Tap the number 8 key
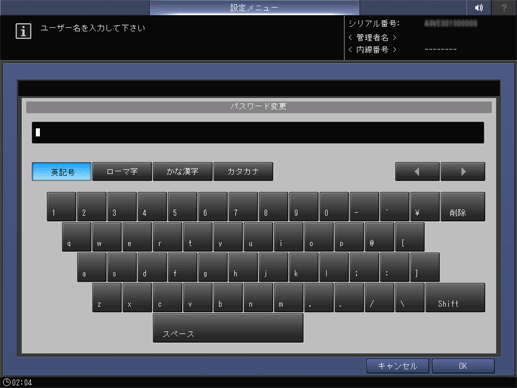Screen dimensions: 517x388 pos(274,207)
